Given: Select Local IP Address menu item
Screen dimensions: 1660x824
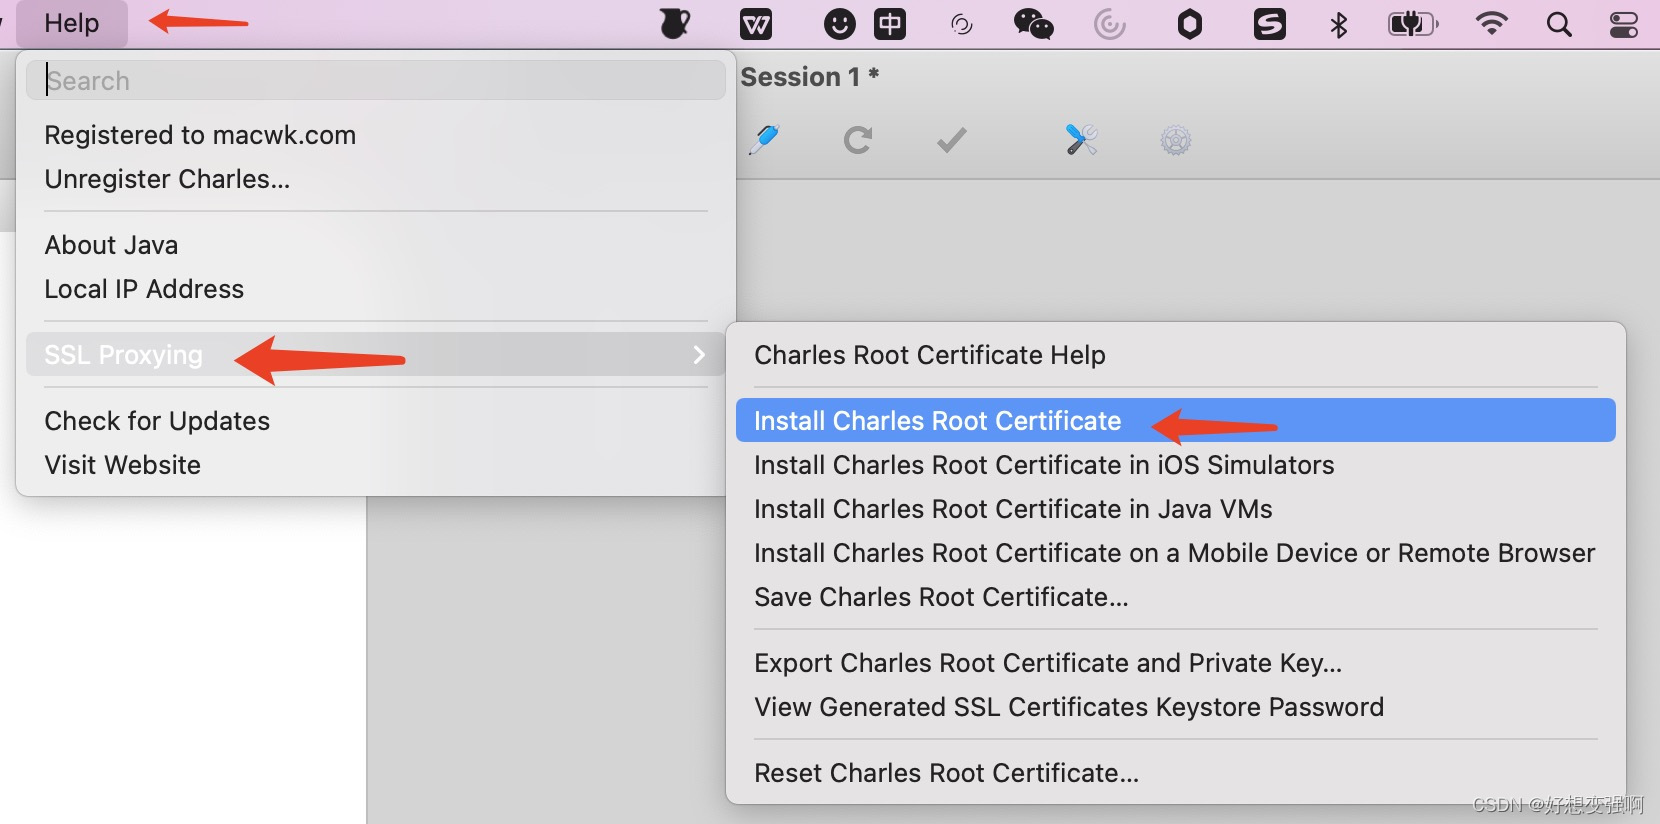Looking at the screenshot, I should 144,289.
